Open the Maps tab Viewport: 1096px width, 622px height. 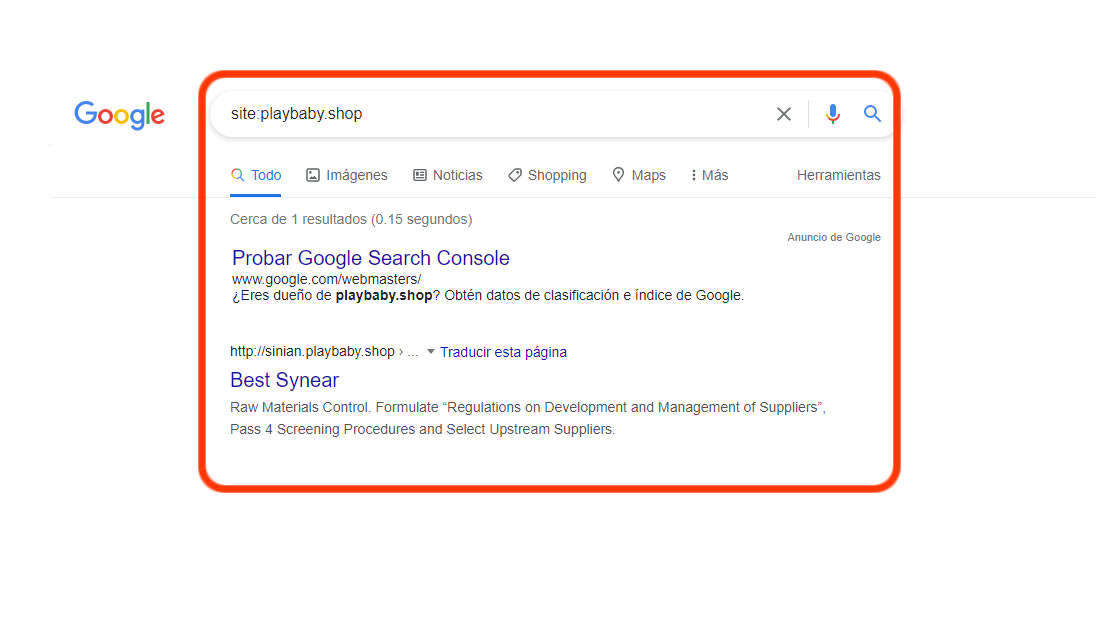click(x=639, y=175)
